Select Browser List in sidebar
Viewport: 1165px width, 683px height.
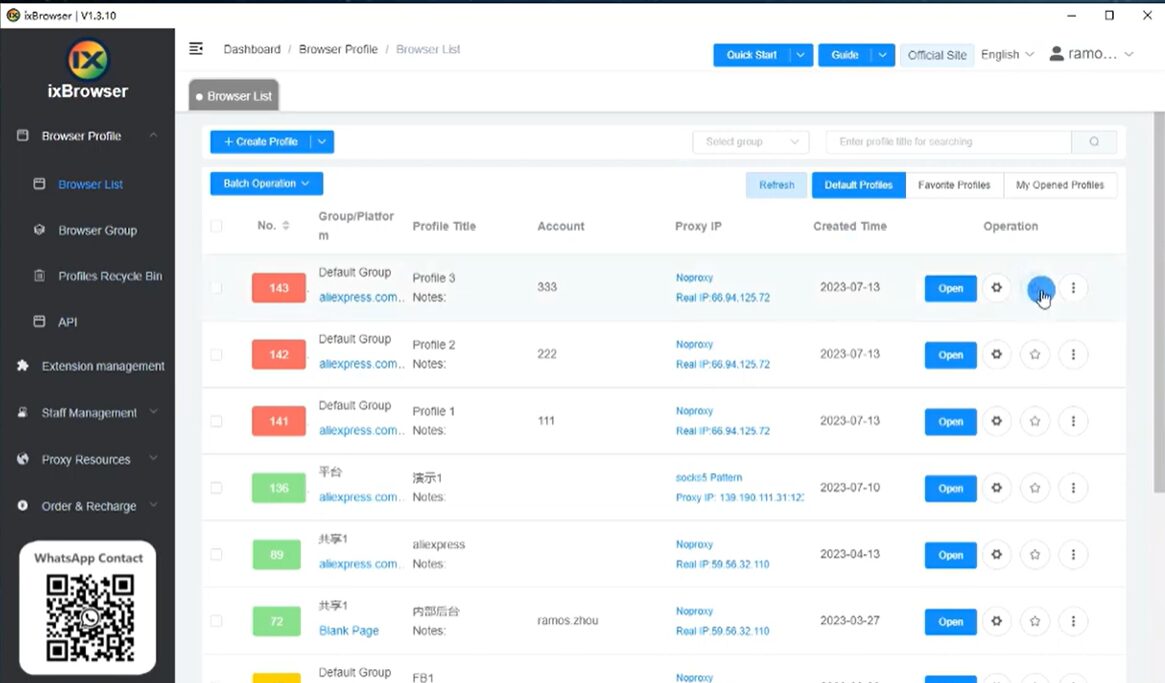pyautogui.click(x=91, y=184)
